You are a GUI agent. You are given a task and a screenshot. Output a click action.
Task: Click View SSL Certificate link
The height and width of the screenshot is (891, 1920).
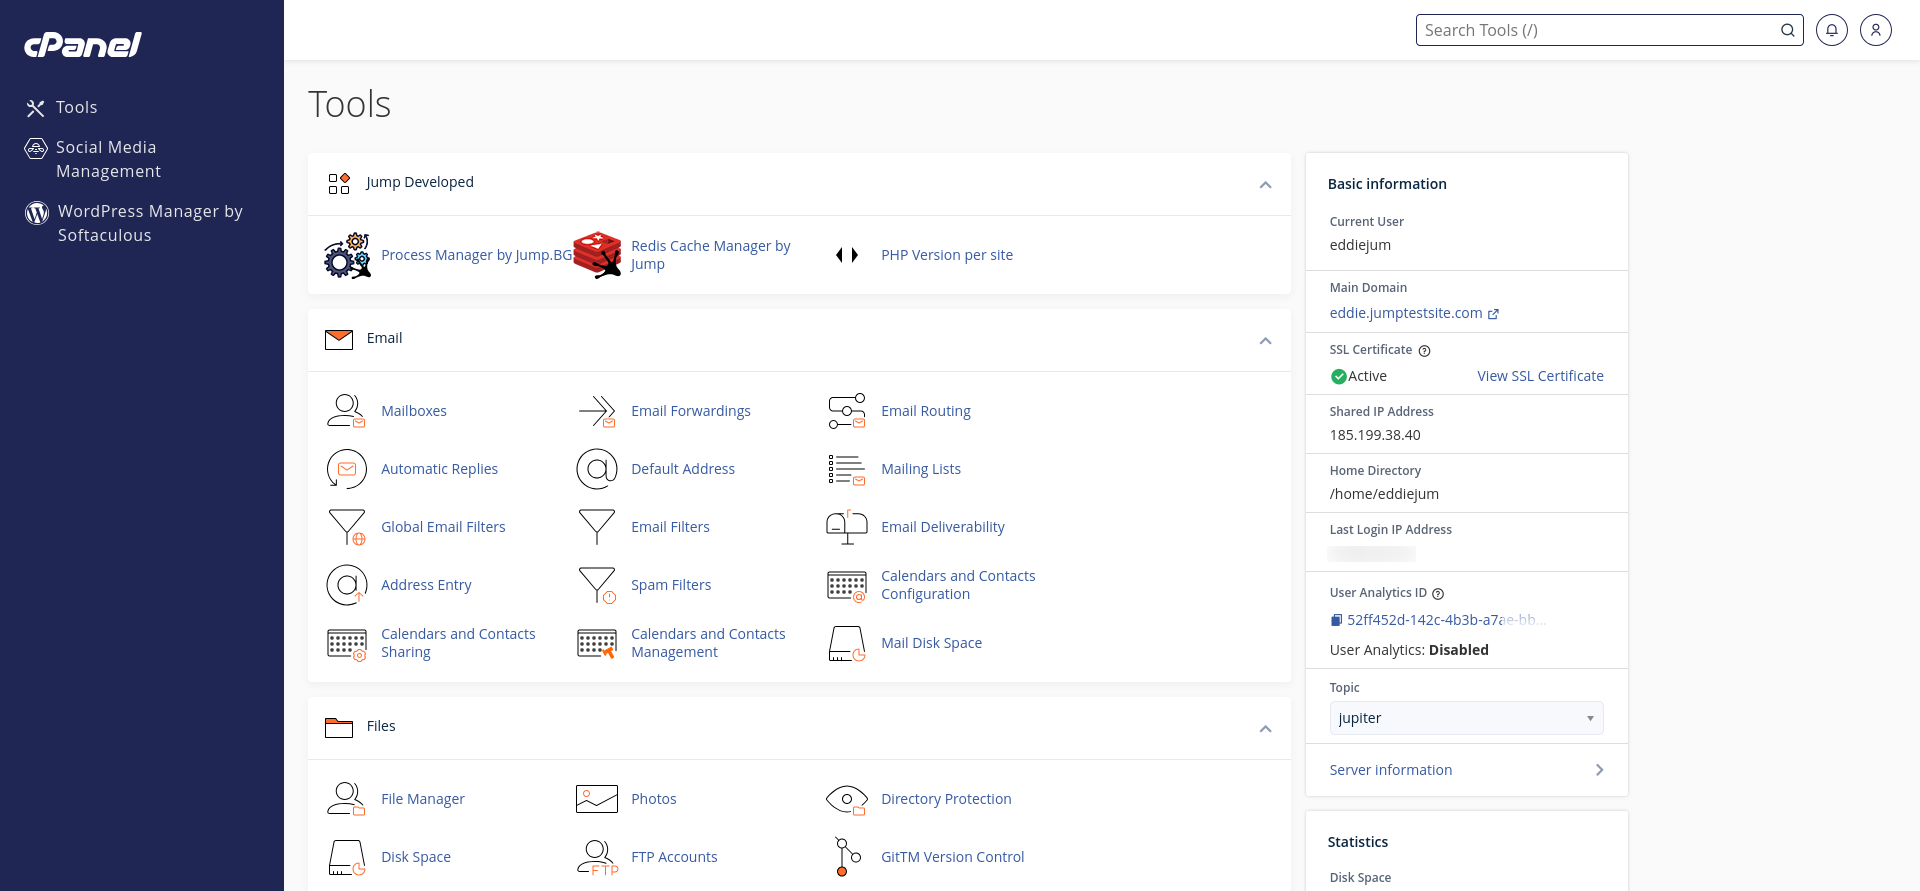(1540, 376)
